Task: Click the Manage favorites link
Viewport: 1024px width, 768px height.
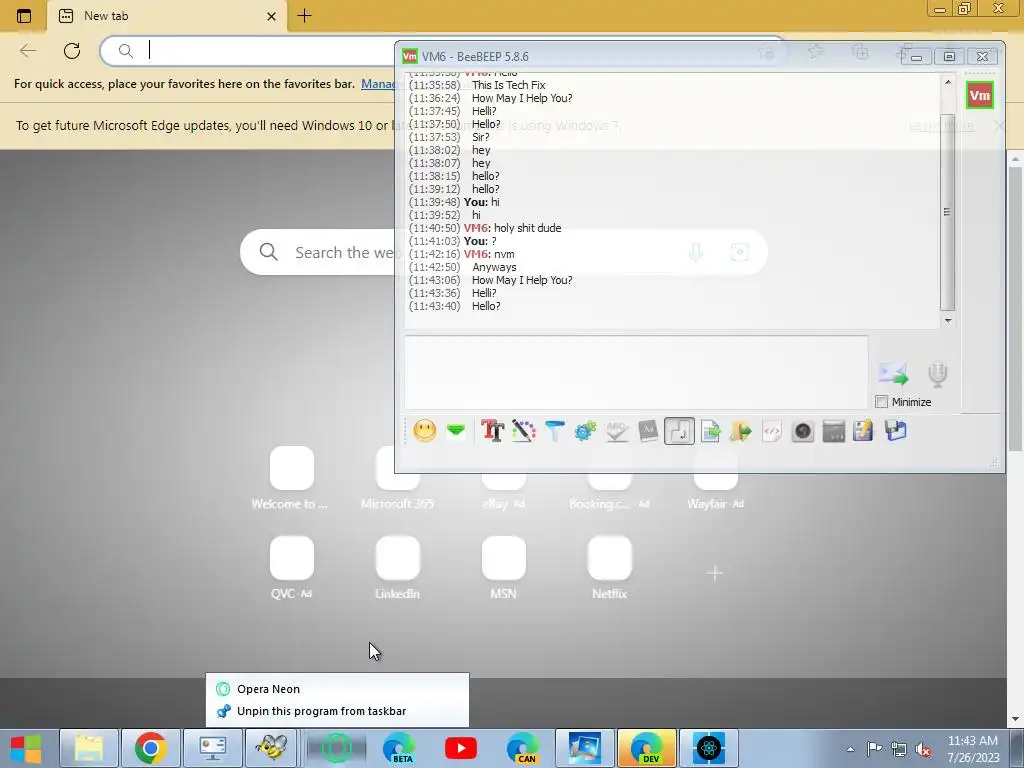Action: tap(379, 84)
